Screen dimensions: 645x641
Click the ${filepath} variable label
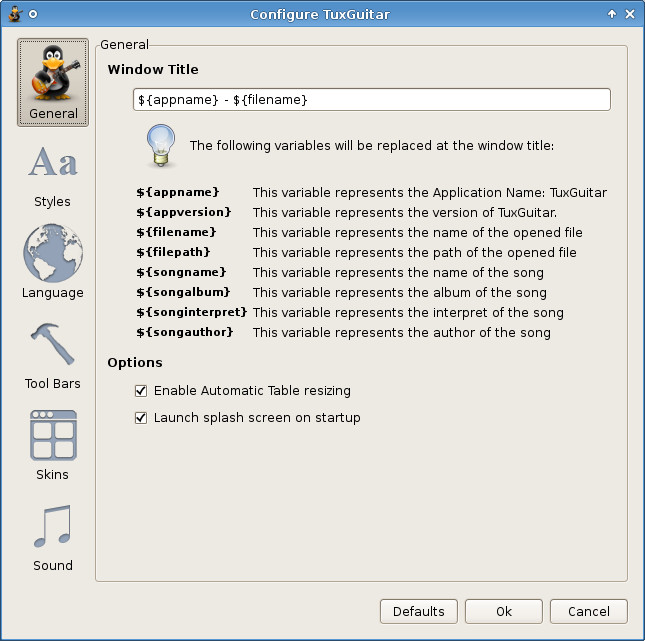click(x=173, y=252)
